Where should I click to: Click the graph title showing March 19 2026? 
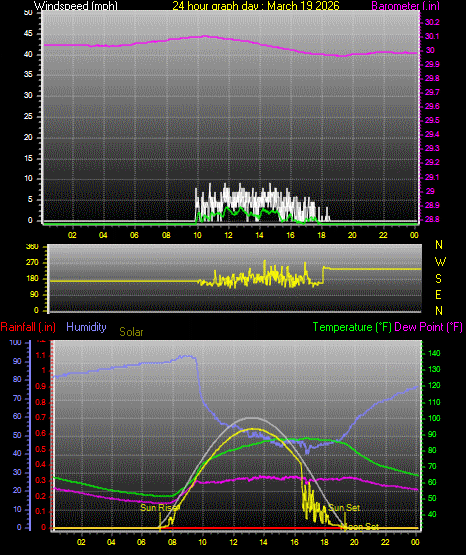(x=256, y=5)
